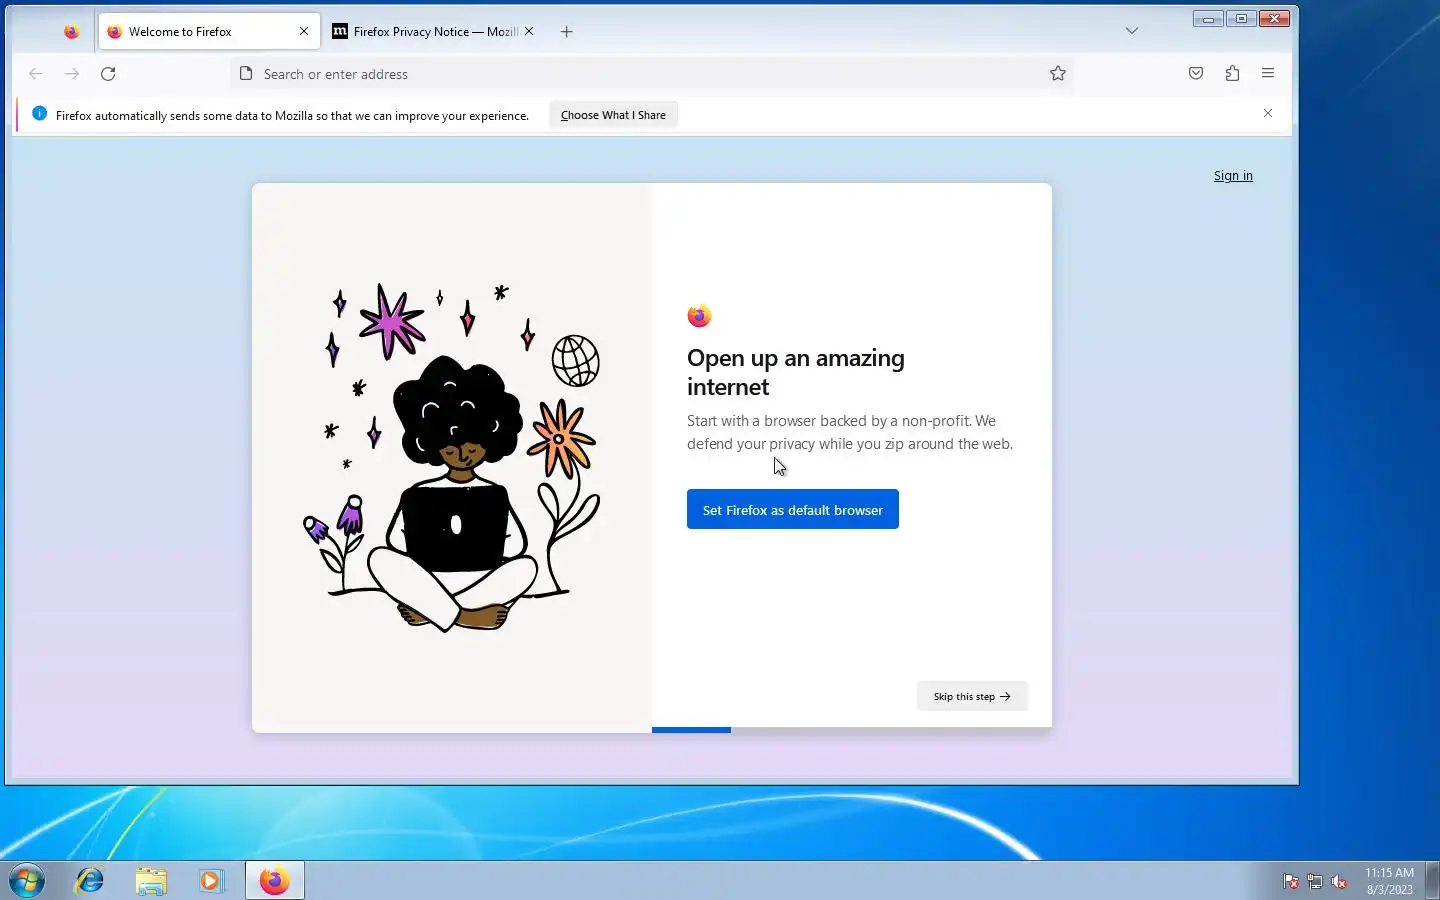This screenshot has width=1440, height=900.
Task: Click the info icon in notification bar
Action: (x=40, y=114)
